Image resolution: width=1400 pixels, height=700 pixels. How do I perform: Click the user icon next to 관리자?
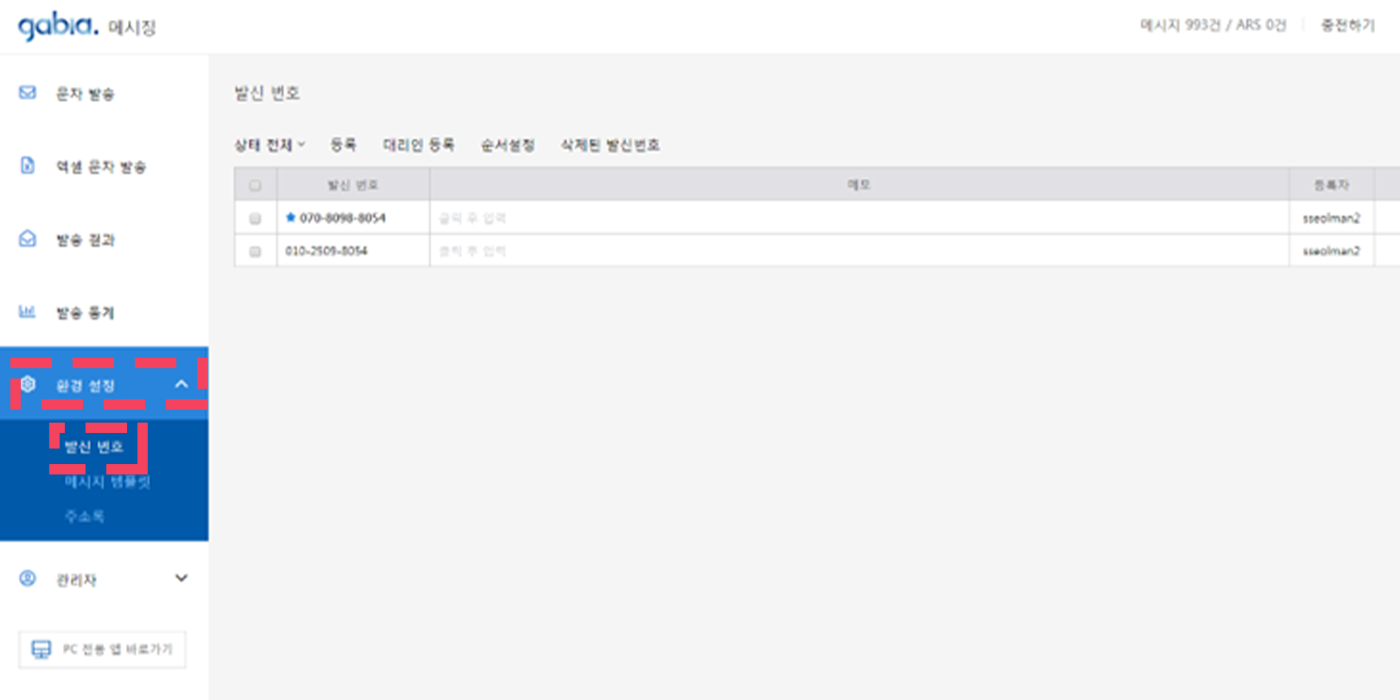pos(28,578)
